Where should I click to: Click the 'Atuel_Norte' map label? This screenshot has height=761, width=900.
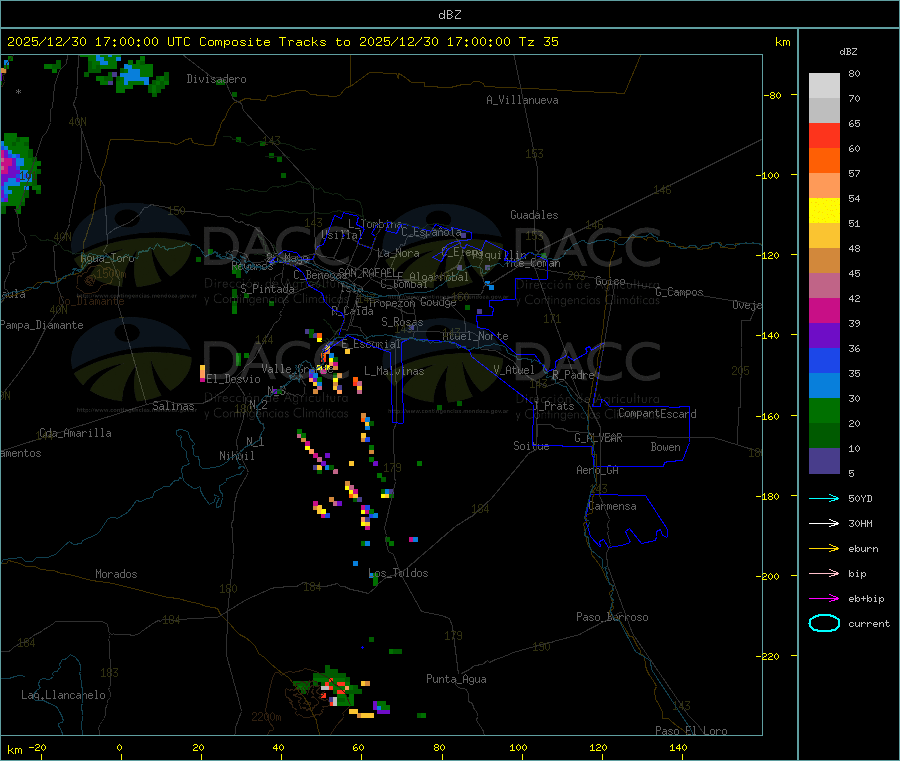pyautogui.click(x=475, y=336)
